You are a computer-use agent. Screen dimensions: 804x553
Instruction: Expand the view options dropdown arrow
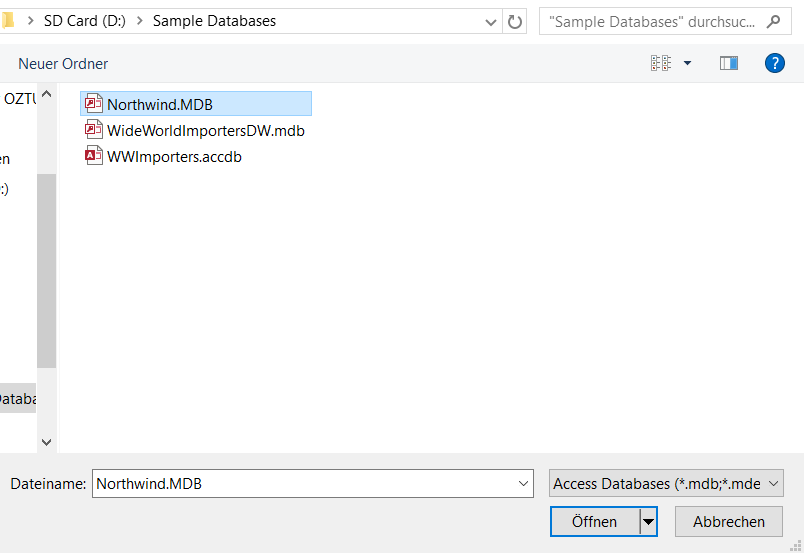pos(687,63)
